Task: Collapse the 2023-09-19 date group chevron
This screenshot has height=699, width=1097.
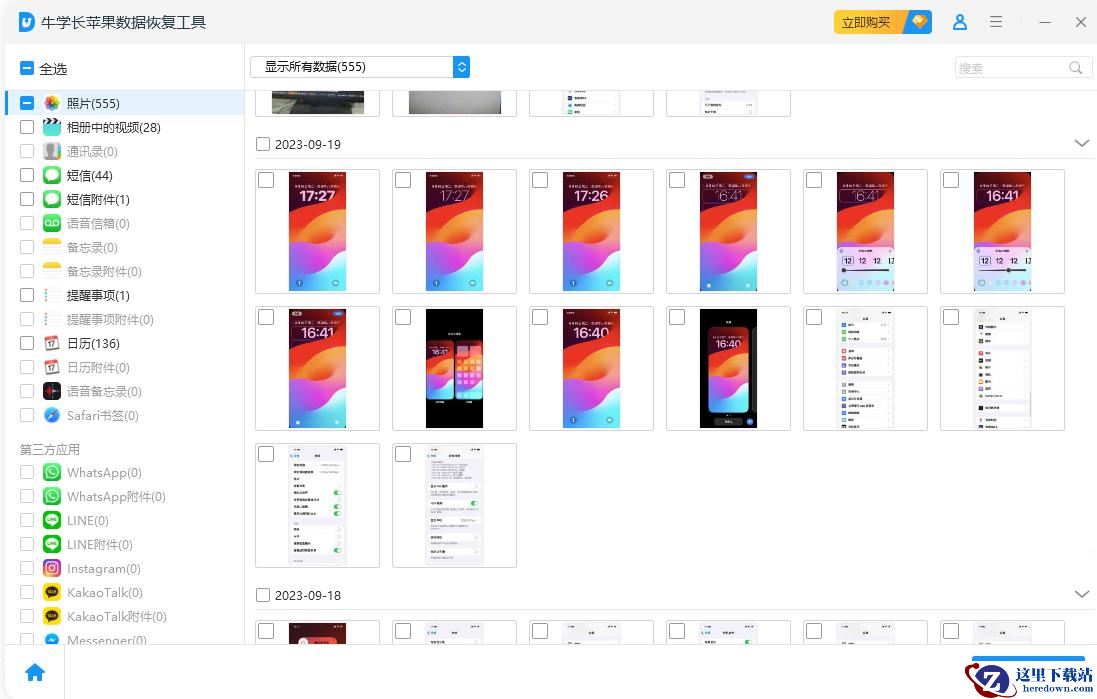Action: [1082, 143]
